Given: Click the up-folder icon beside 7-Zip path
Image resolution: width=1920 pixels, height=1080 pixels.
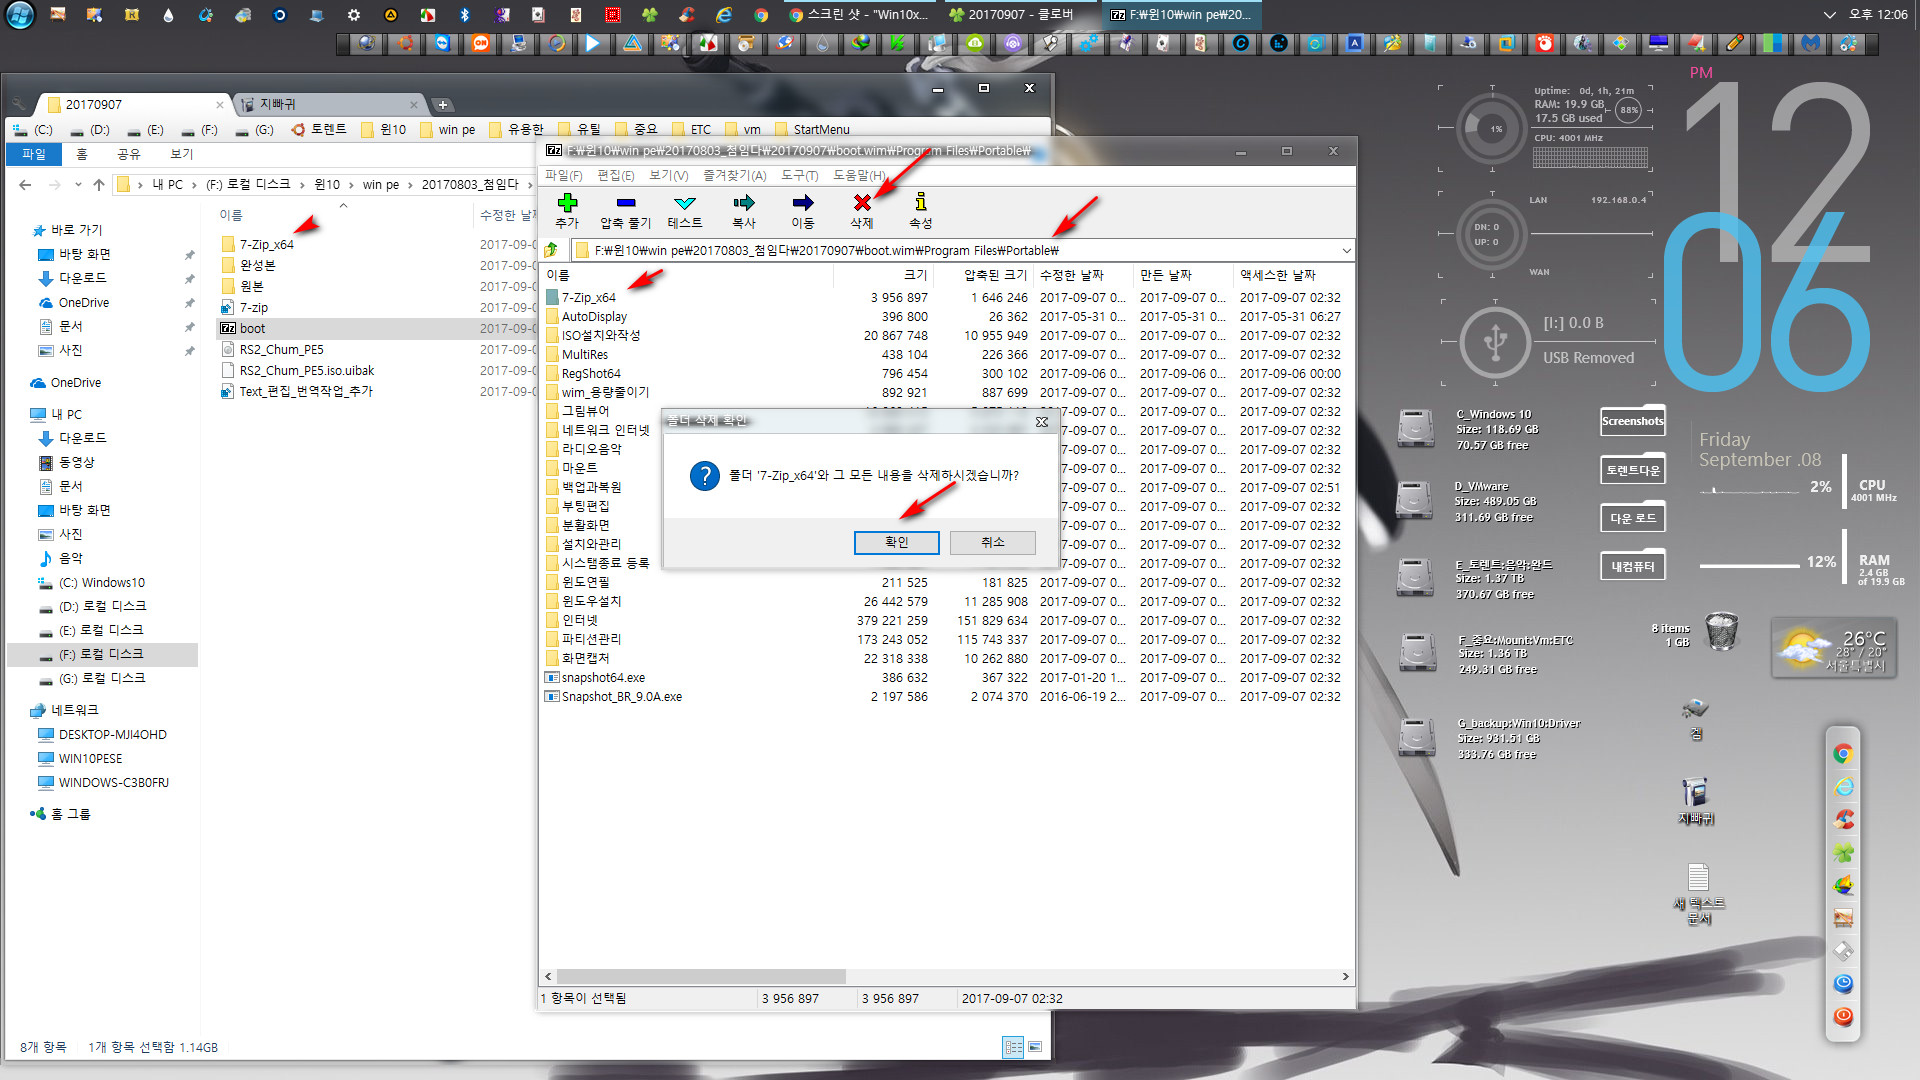Looking at the screenshot, I should coord(552,250).
